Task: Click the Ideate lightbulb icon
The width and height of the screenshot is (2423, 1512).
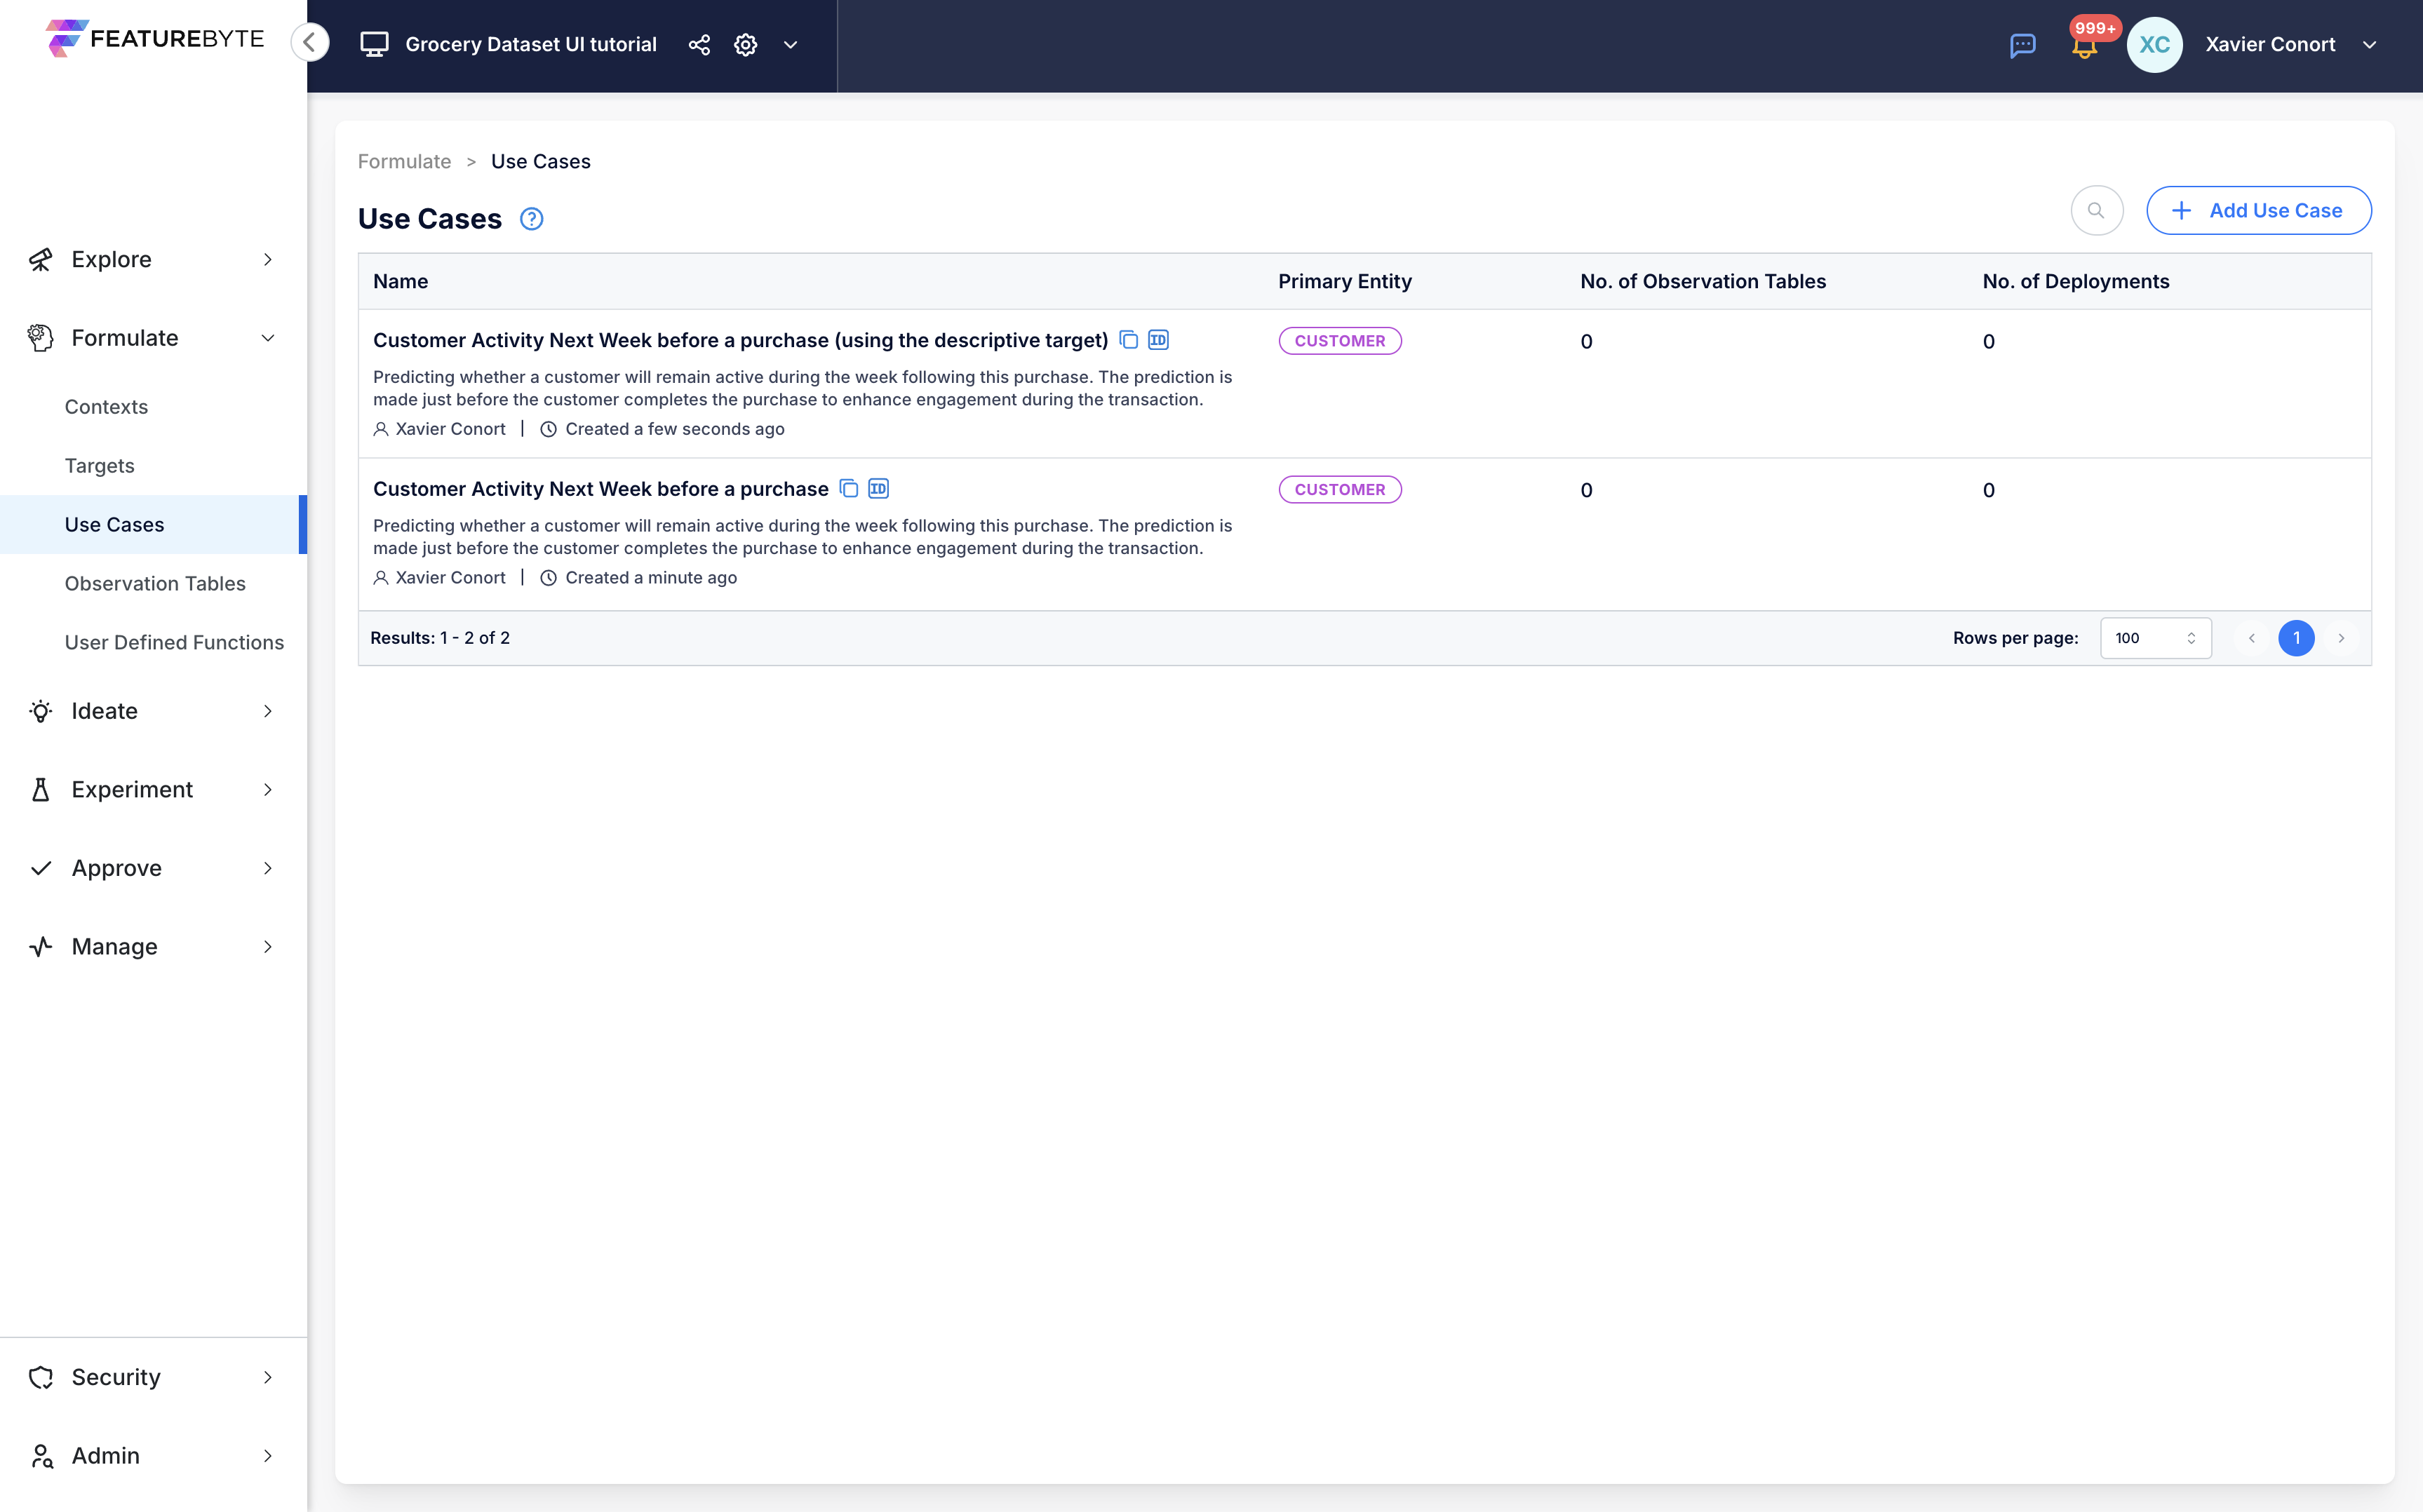Action: [x=40, y=711]
